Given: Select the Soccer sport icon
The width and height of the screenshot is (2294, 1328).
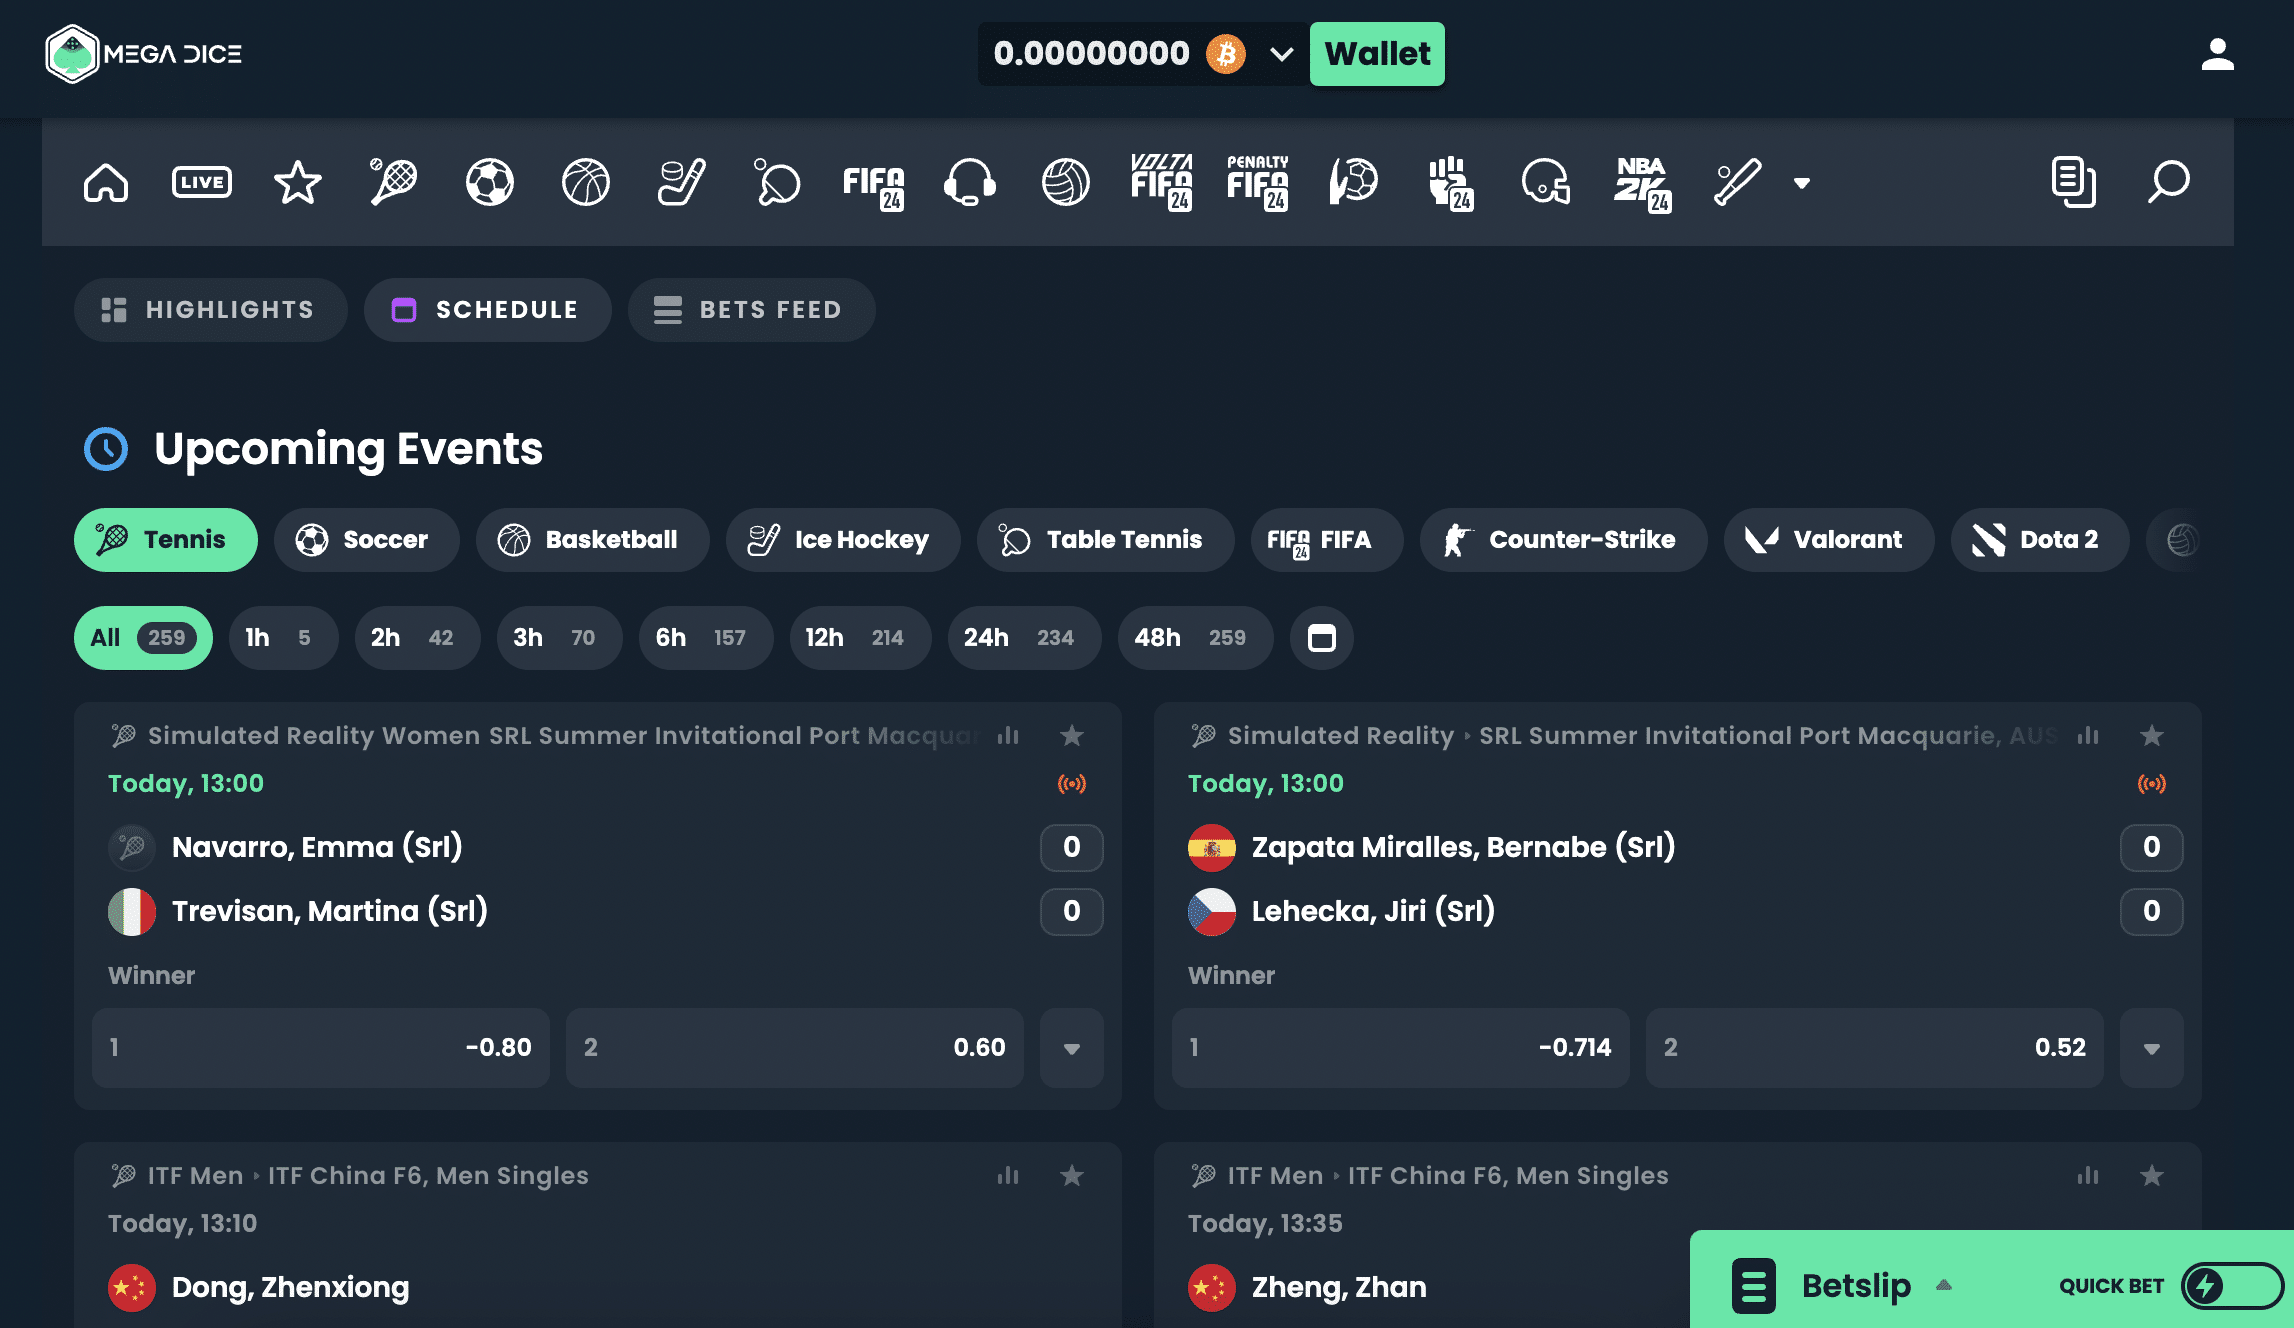Looking at the screenshot, I should tap(490, 180).
